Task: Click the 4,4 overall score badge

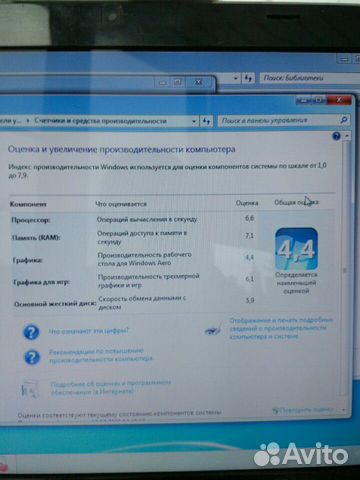Action: pyautogui.click(x=296, y=249)
